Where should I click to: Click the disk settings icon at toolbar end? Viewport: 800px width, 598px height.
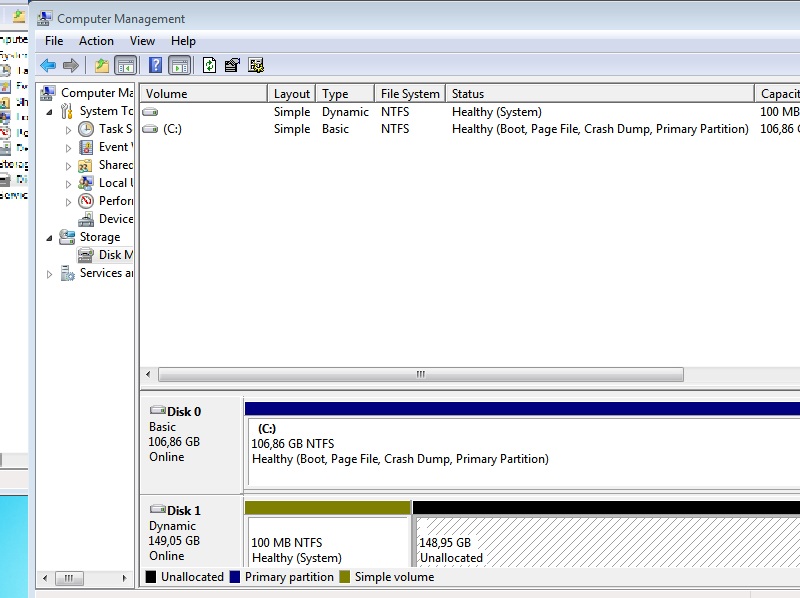256,65
